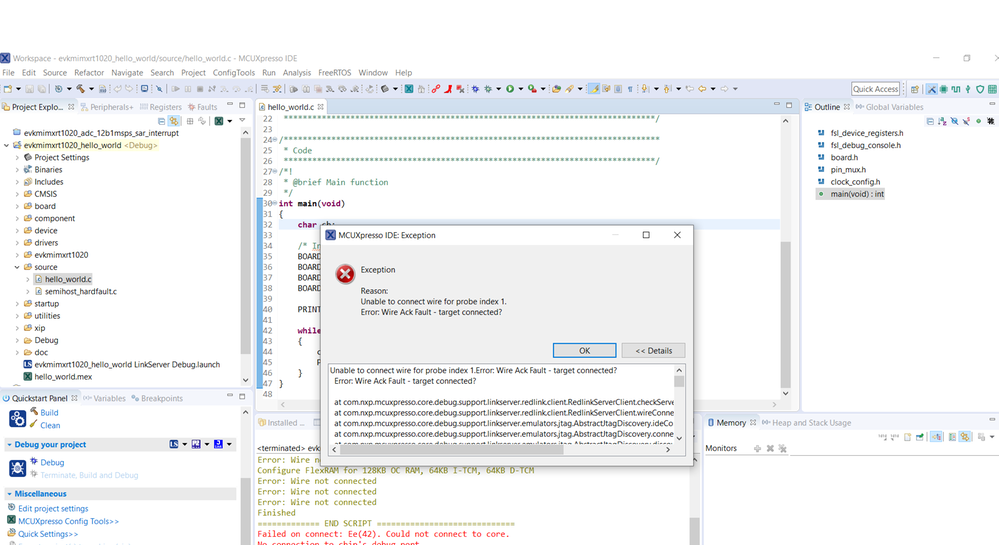Open the FreeRTOS menu
The height and width of the screenshot is (545, 999).
click(x=334, y=73)
